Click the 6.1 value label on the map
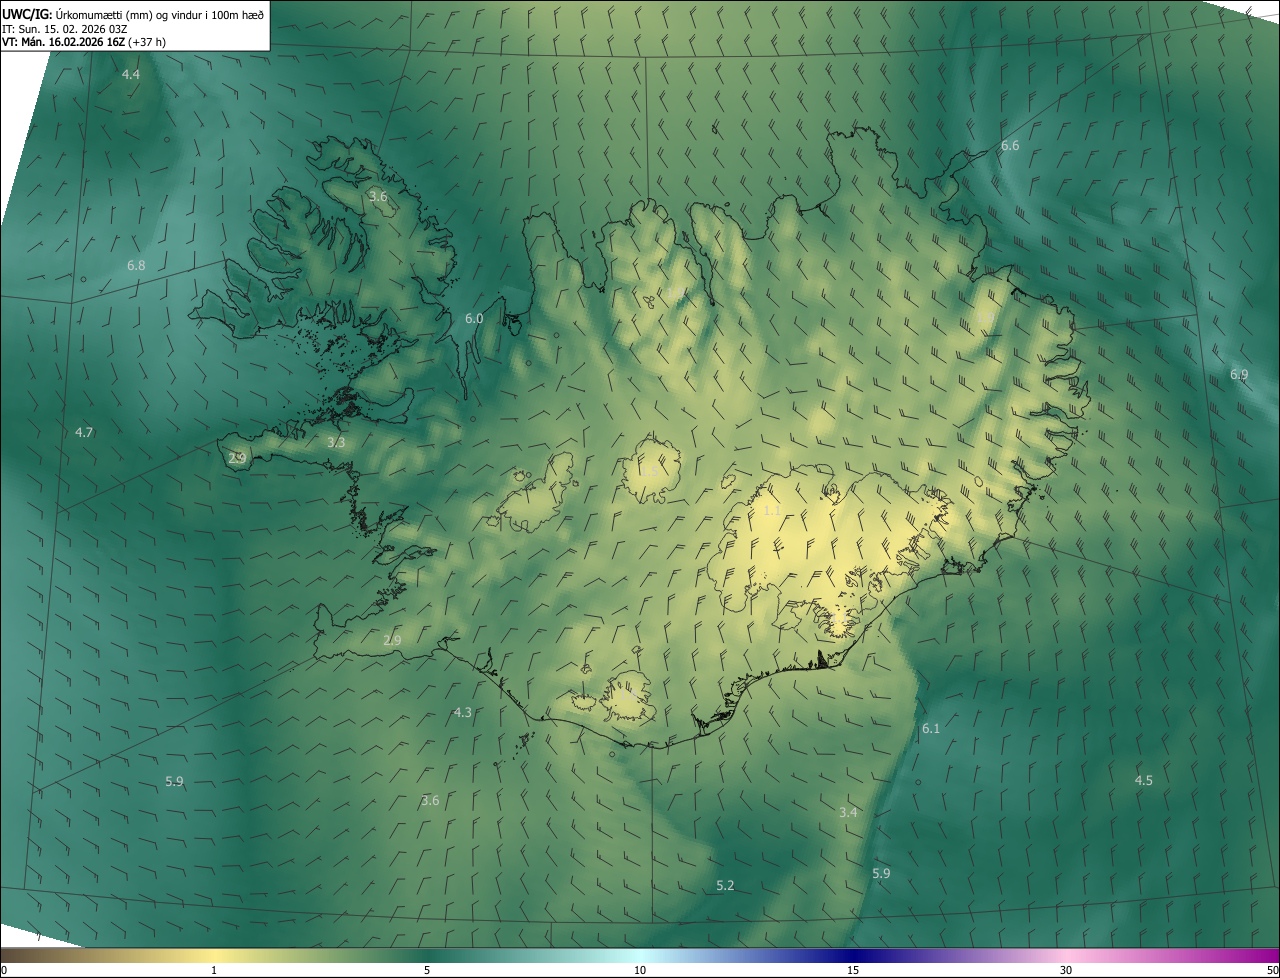 click(931, 728)
